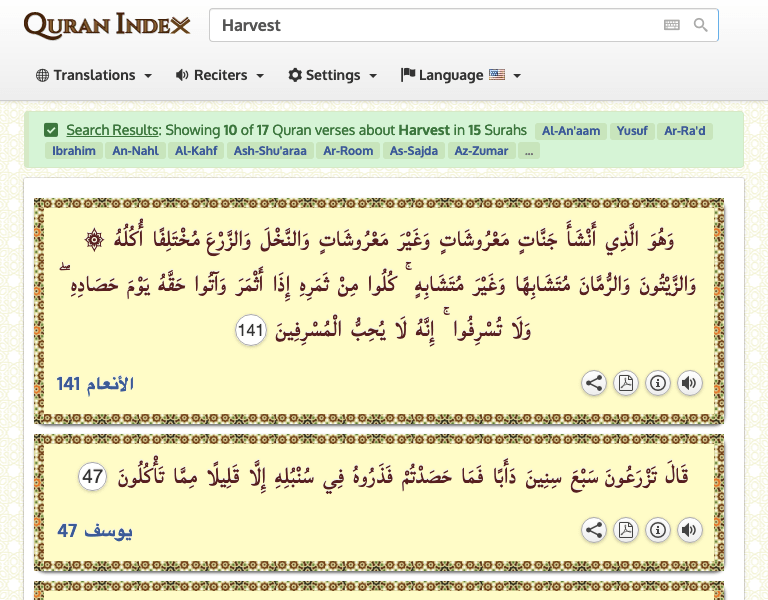
Task: Share verse Al-An'aam 141
Action: coord(594,382)
